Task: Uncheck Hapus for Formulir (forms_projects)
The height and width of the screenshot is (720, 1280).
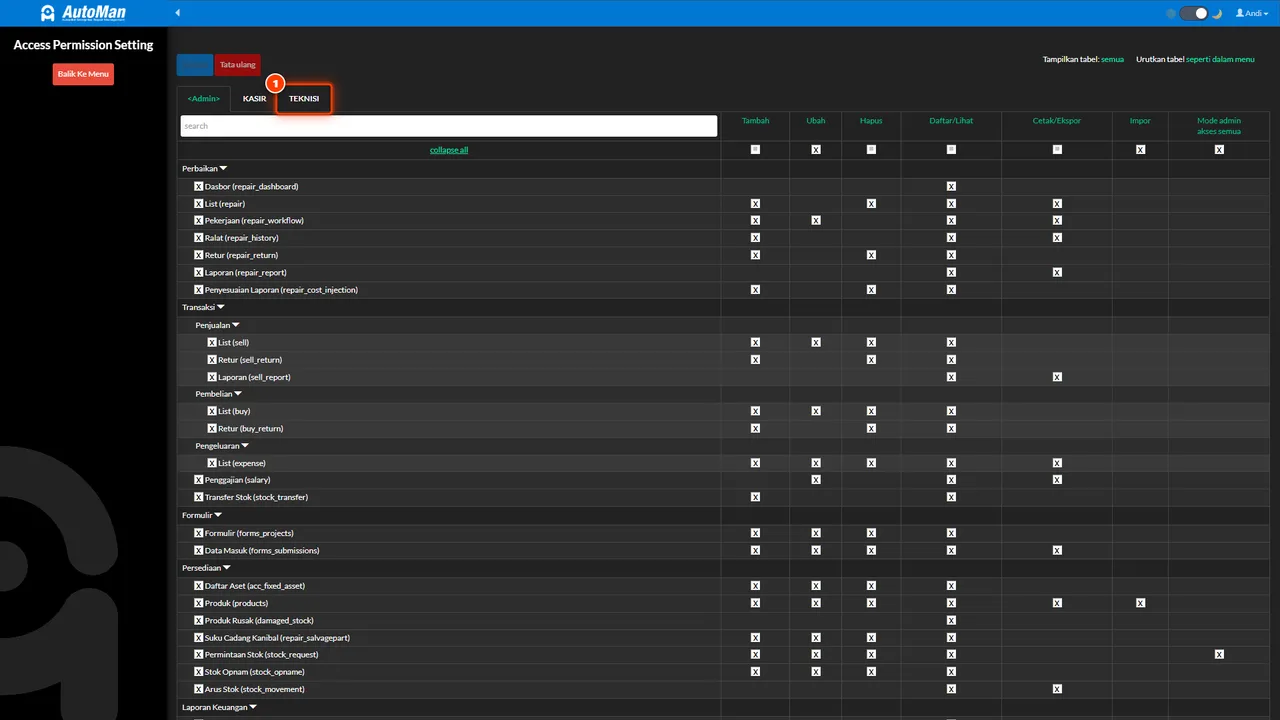Action: (x=871, y=533)
